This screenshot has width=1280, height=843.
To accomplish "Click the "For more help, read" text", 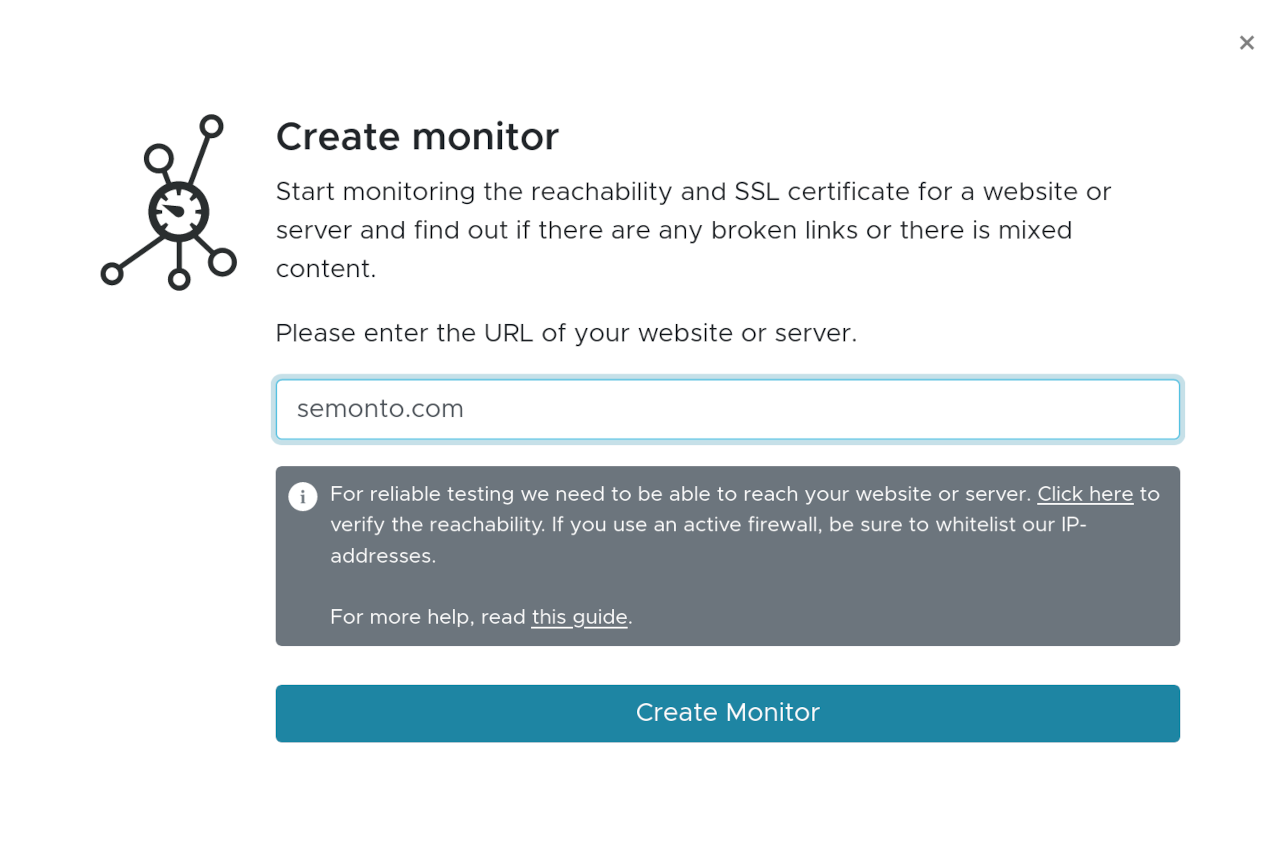I will pyautogui.click(x=428, y=617).
